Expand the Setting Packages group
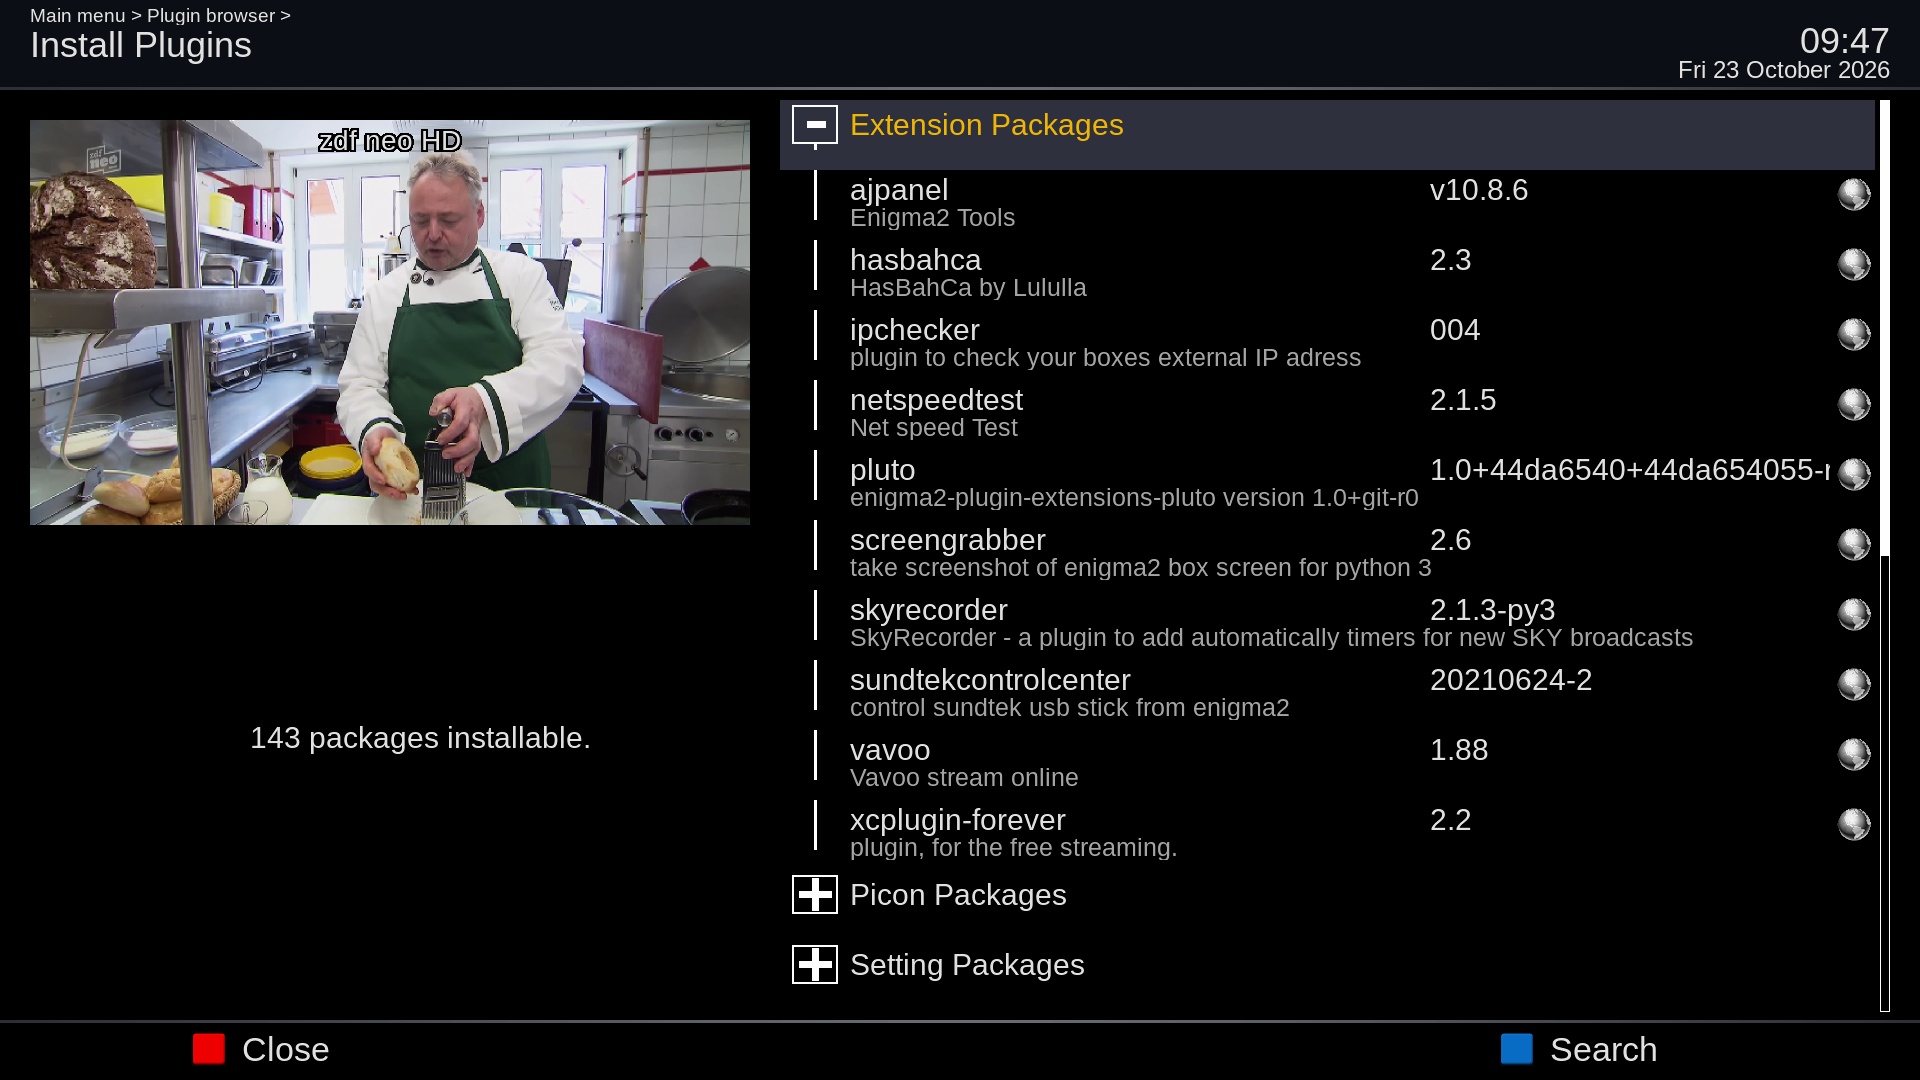This screenshot has height=1080, width=1920. 815,965
